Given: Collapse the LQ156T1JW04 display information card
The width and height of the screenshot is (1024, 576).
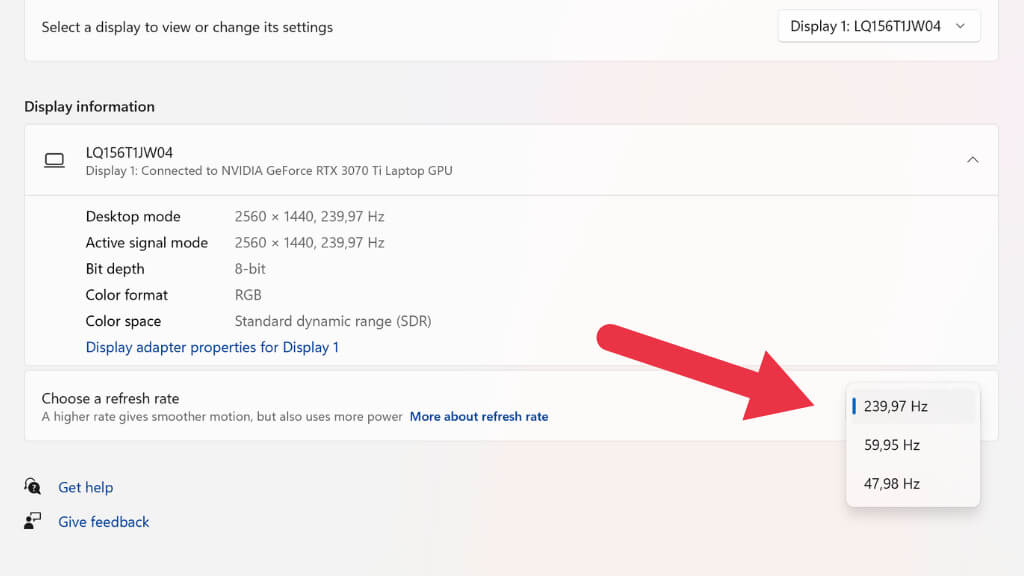Looking at the screenshot, I should [x=972, y=160].
